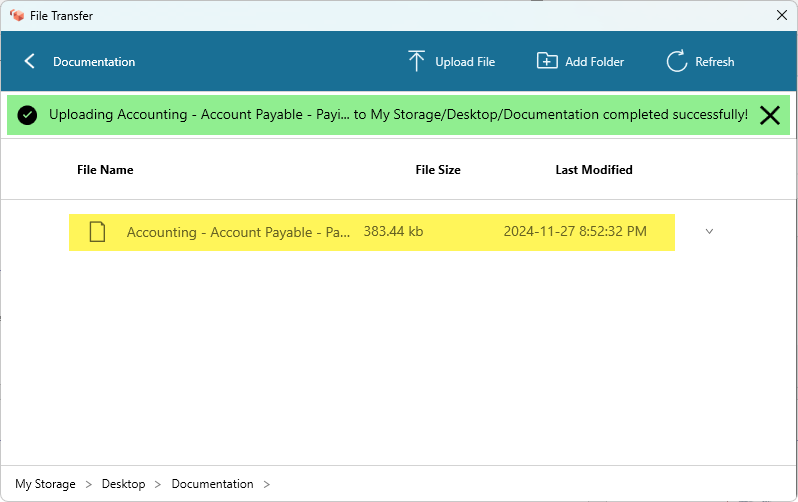The width and height of the screenshot is (798, 502).
Task: Click Documentation in the bottom breadcrumb
Action: [x=212, y=484]
